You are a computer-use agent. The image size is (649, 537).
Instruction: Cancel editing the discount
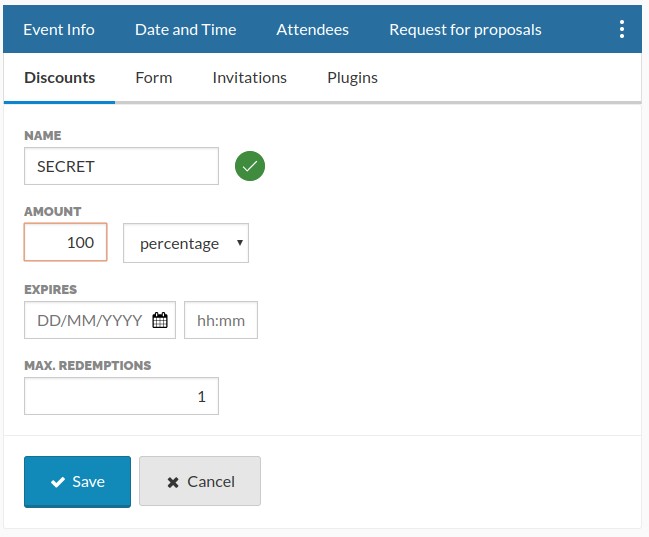pos(200,481)
